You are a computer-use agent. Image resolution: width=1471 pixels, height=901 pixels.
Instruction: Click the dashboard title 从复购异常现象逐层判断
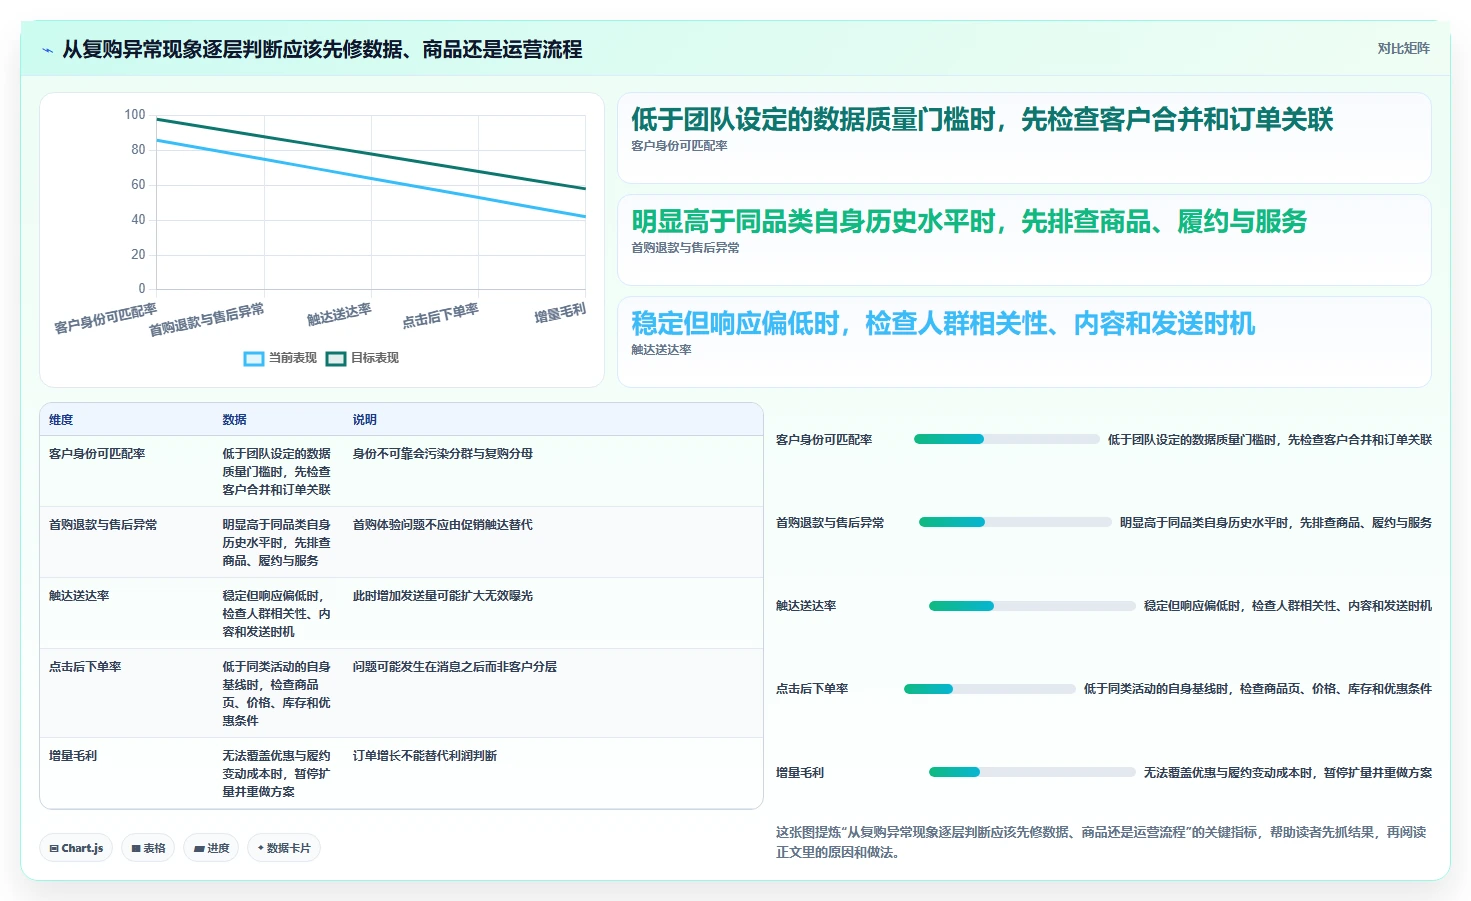pyautogui.click(x=322, y=50)
